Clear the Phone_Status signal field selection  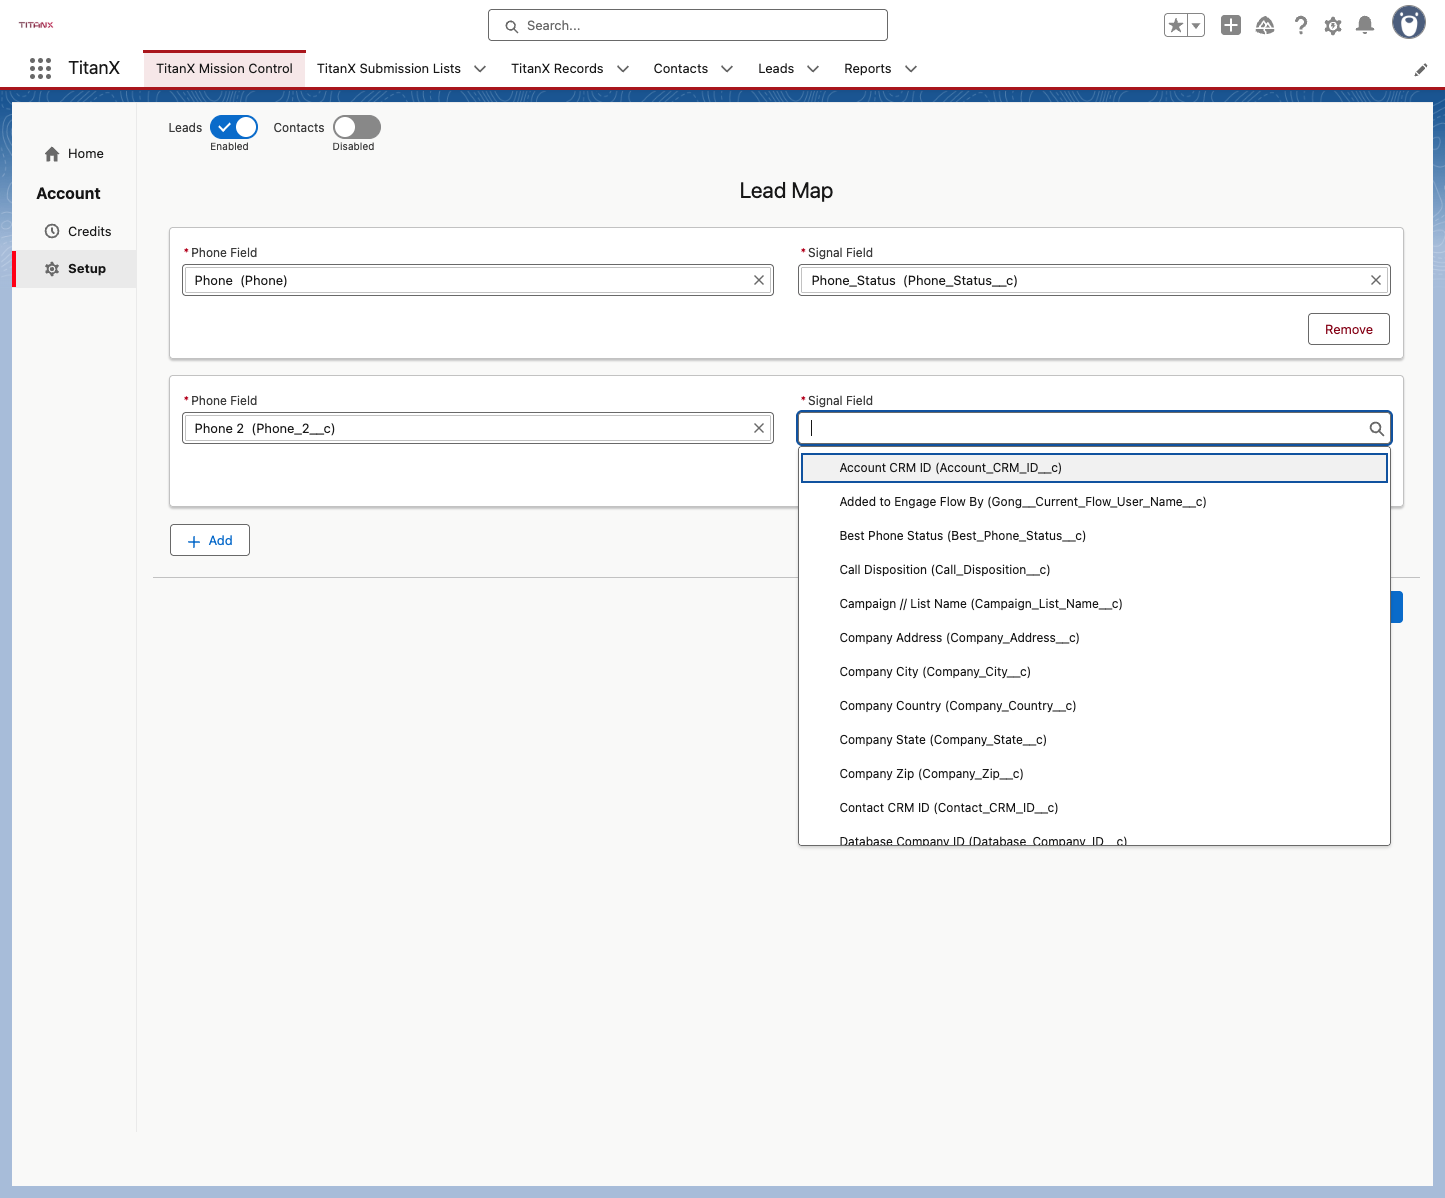pyautogui.click(x=1376, y=280)
